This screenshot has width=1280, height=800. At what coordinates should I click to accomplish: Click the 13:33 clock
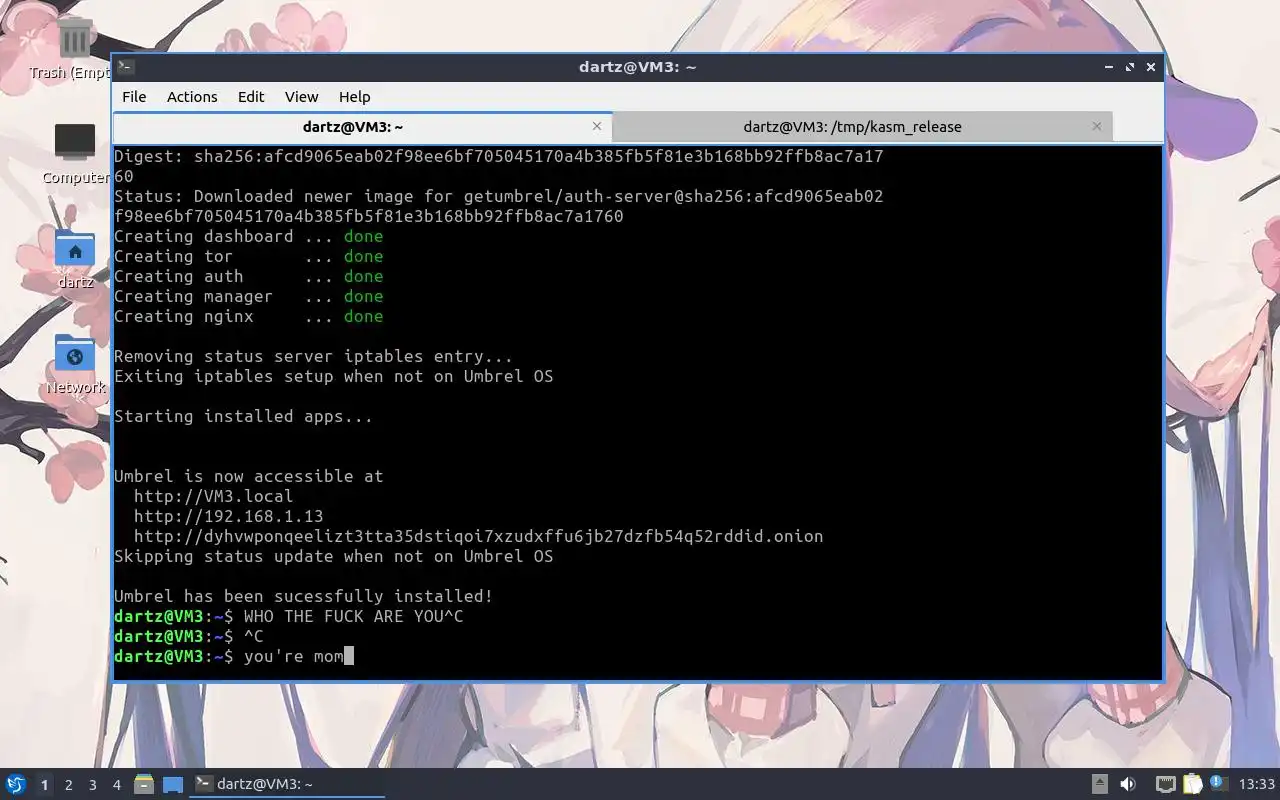pyautogui.click(x=1256, y=784)
